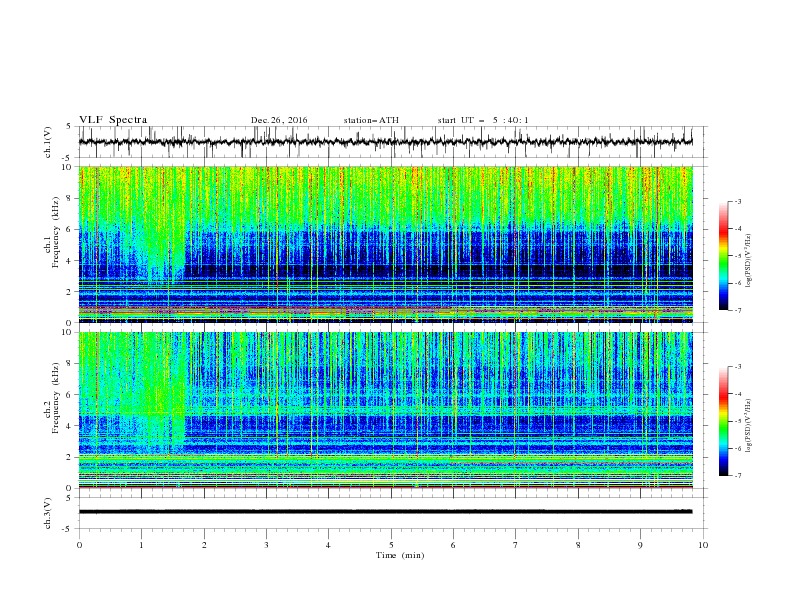The width and height of the screenshot is (792, 612).
Task: Click the time axis tick label "1"
Action: 141,545
